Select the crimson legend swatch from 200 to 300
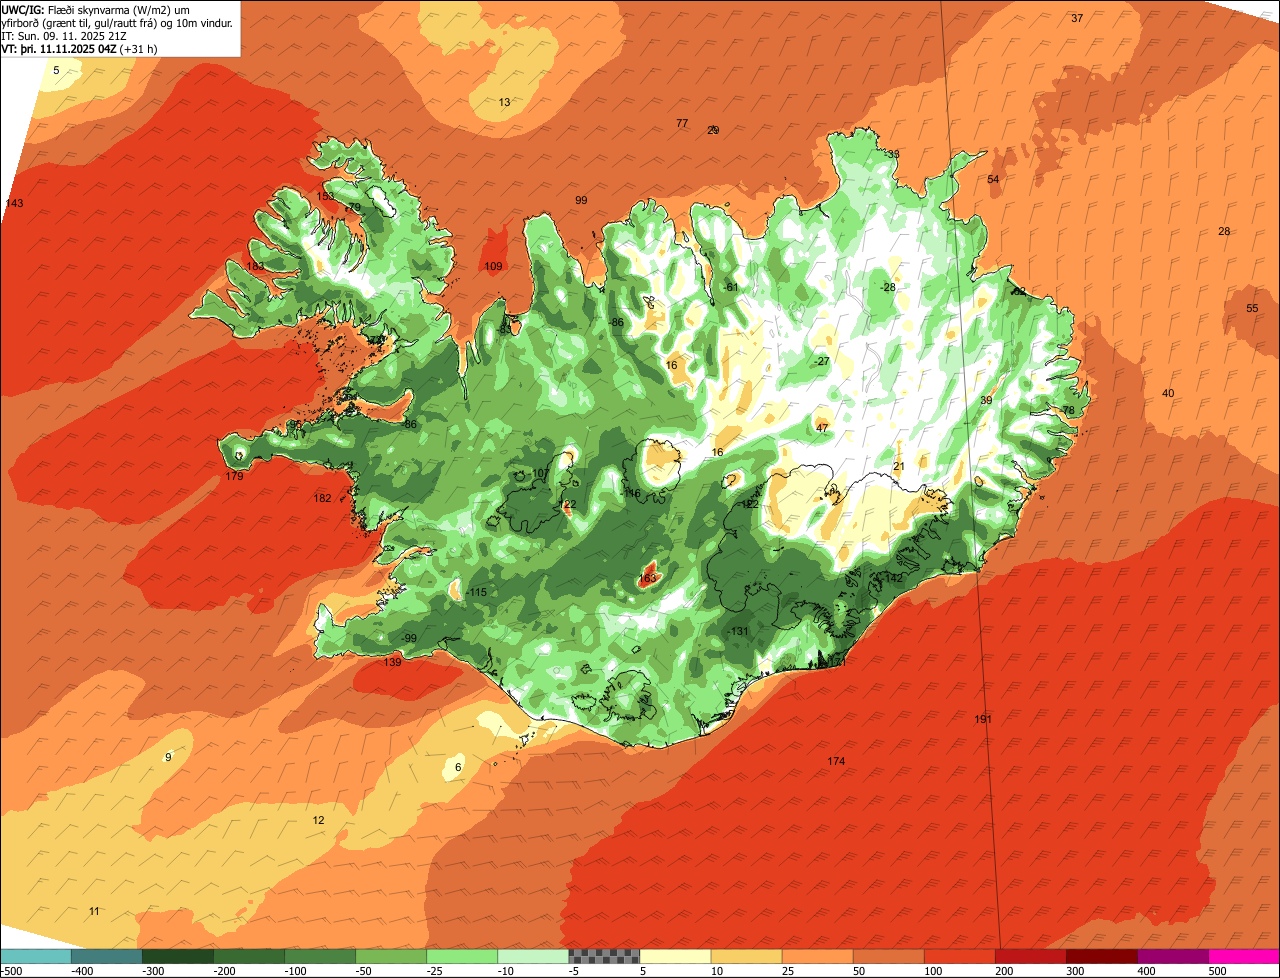Image resolution: width=1280 pixels, height=978 pixels. [x=1031, y=956]
